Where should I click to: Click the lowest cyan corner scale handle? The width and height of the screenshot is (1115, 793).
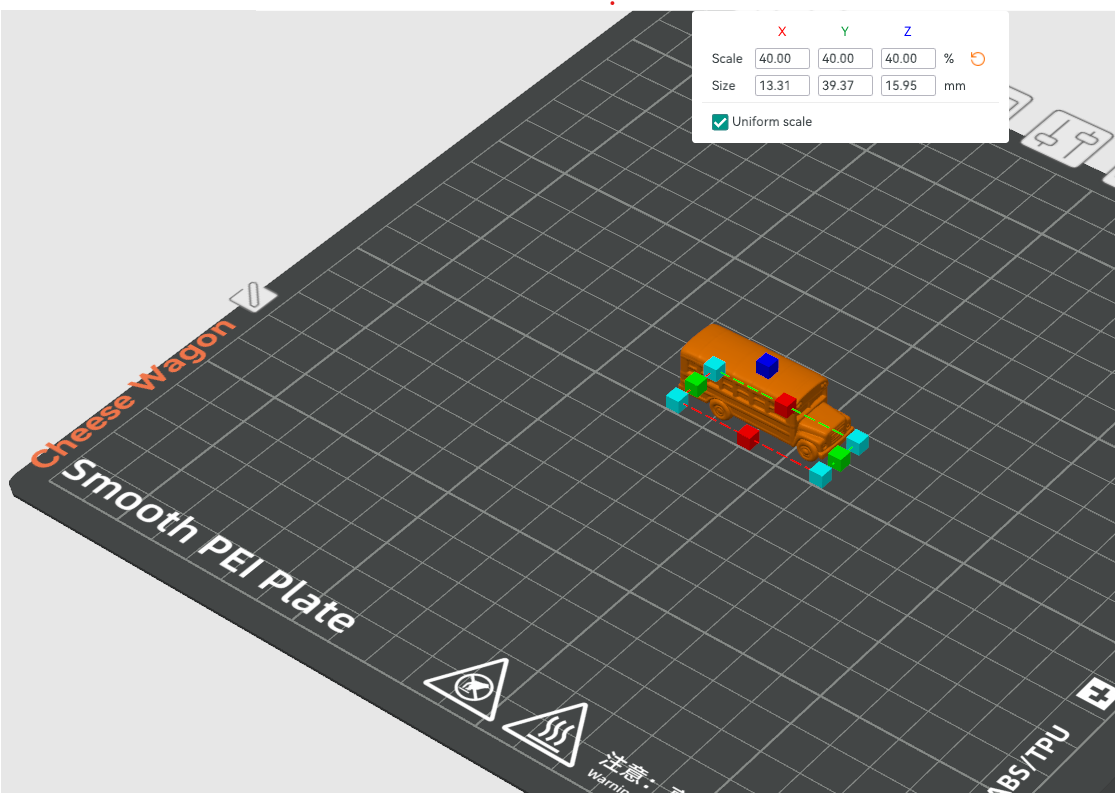click(821, 474)
